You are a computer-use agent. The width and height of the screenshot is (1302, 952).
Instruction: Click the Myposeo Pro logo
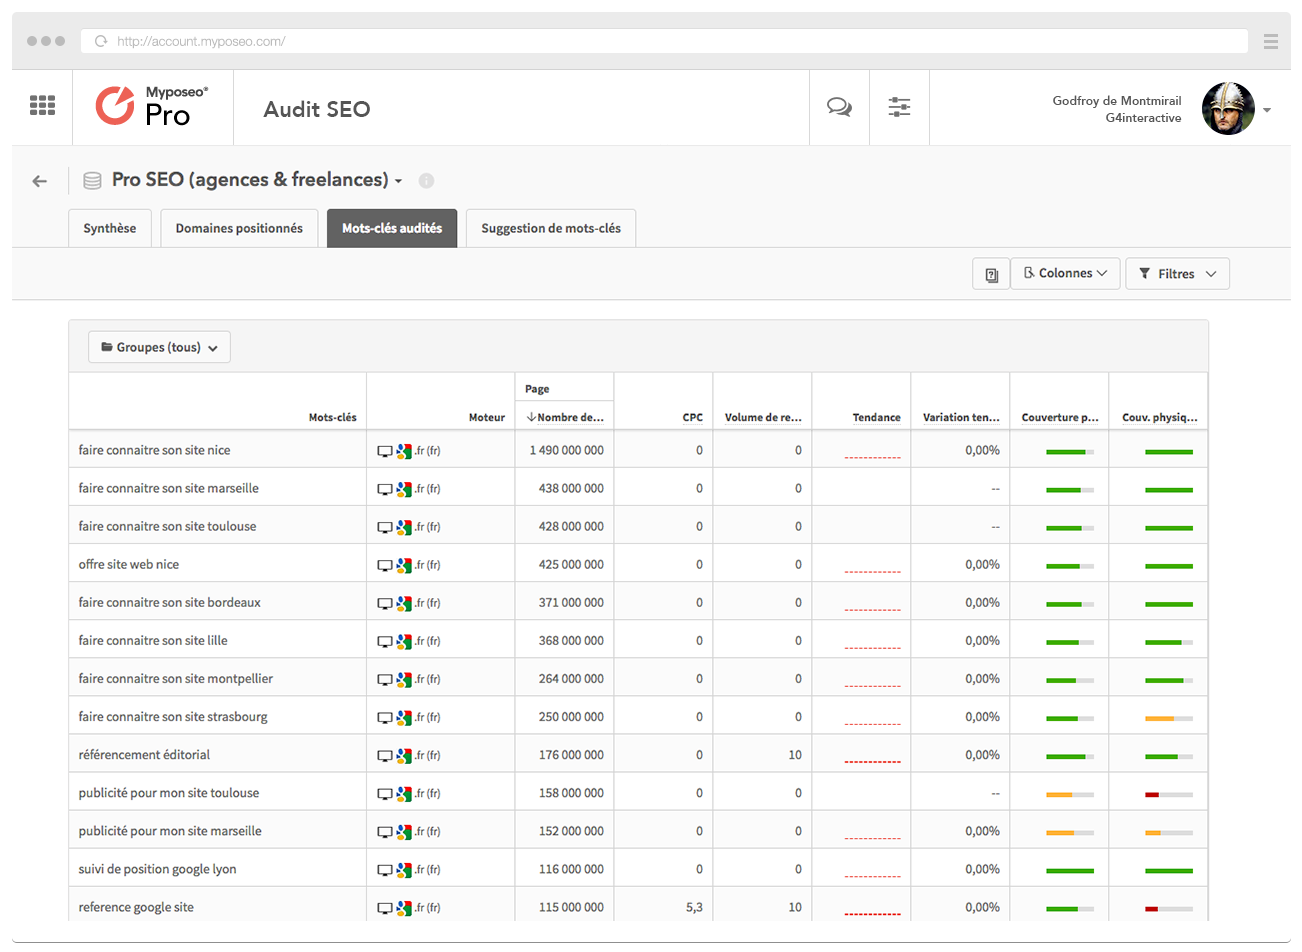pyautogui.click(x=152, y=106)
